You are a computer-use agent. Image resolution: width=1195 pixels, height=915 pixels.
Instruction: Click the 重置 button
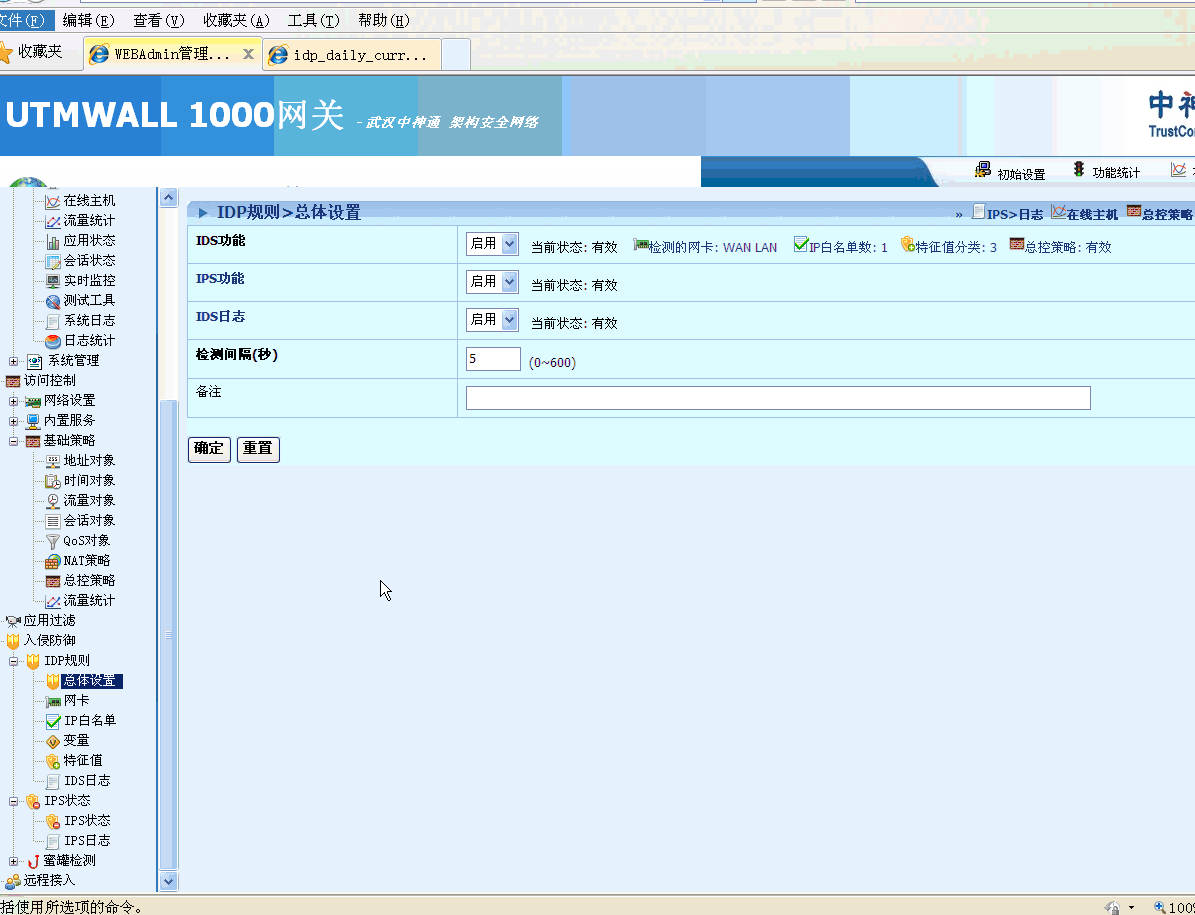(258, 449)
